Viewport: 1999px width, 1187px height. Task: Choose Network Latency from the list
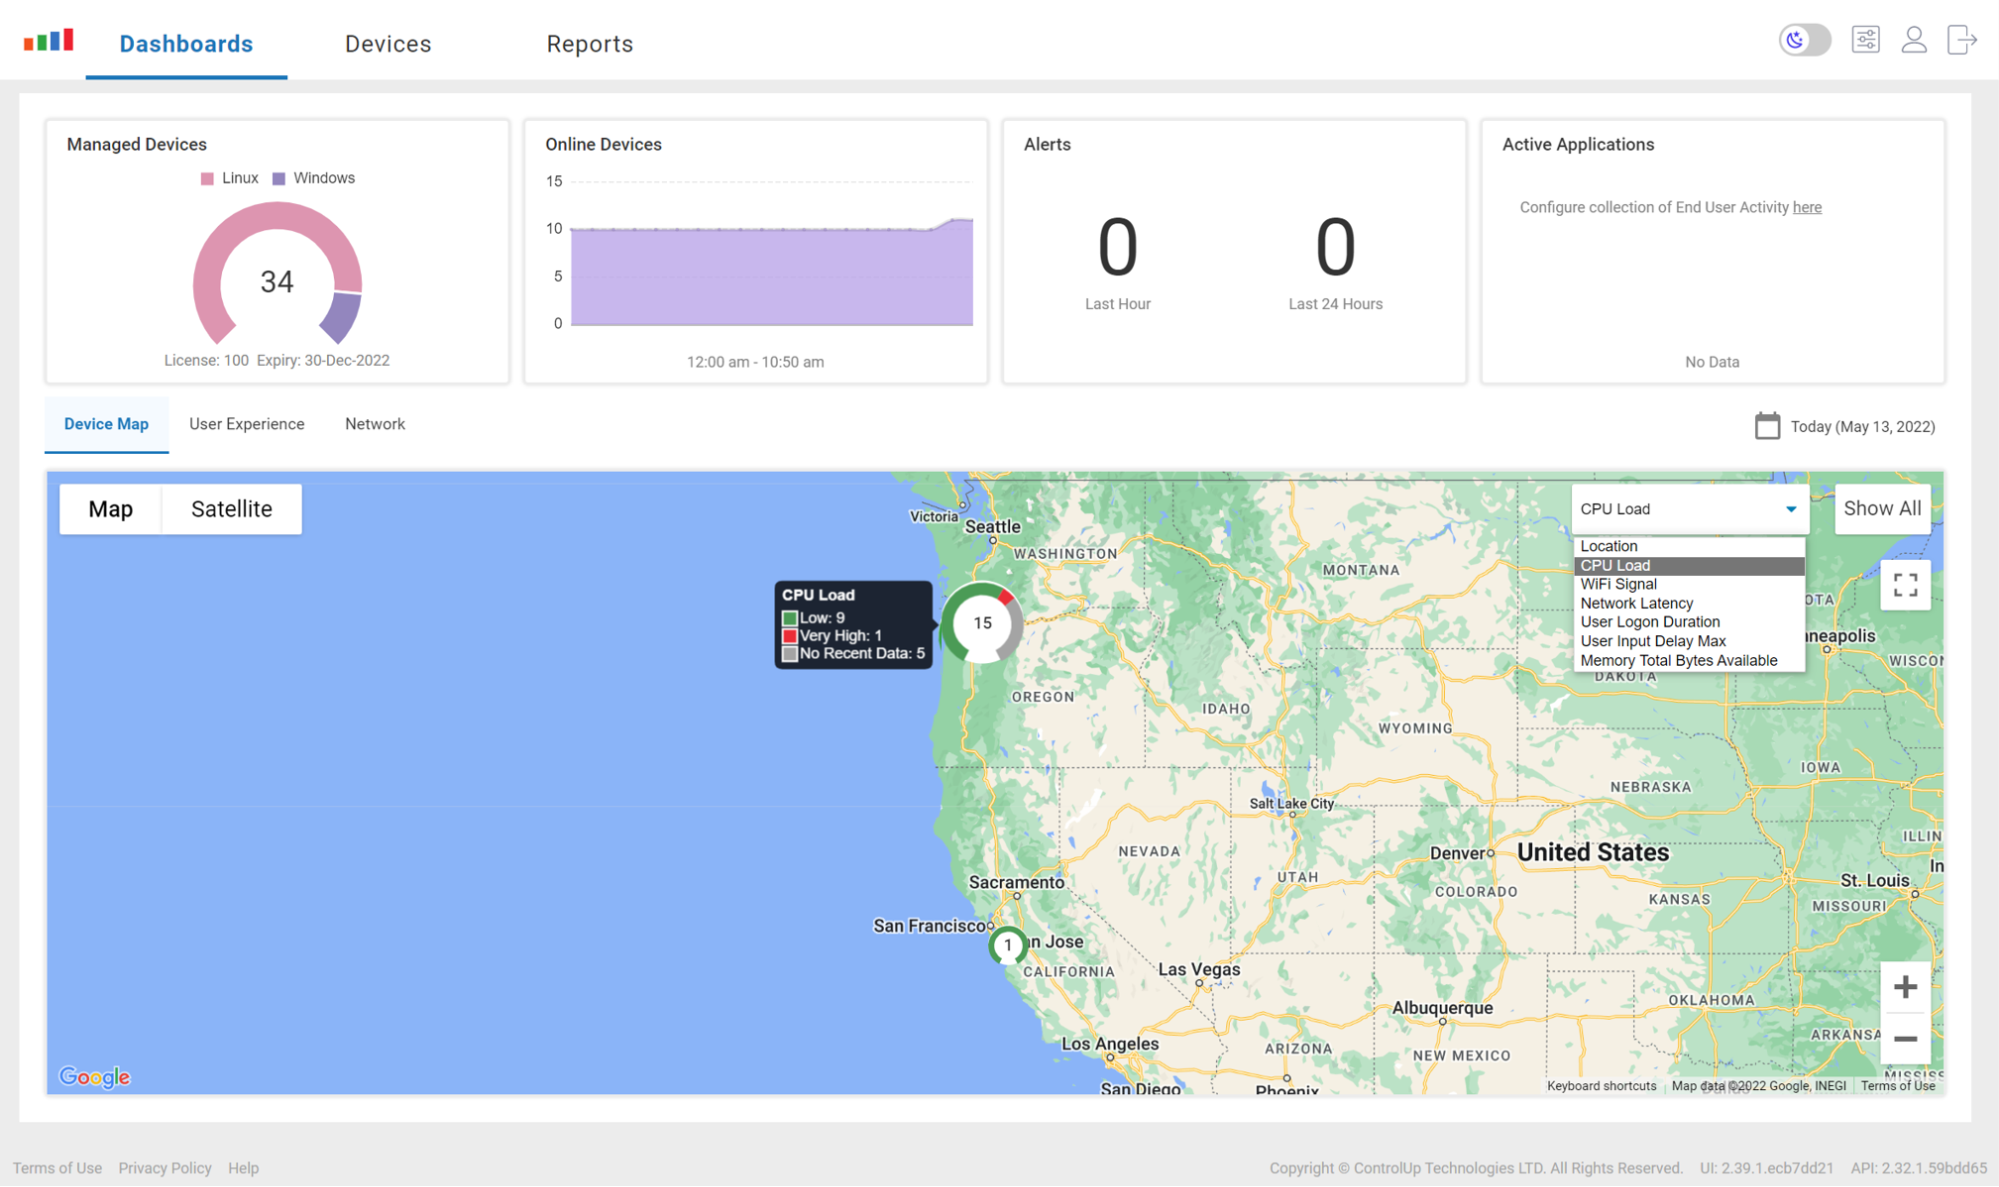(1689, 603)
